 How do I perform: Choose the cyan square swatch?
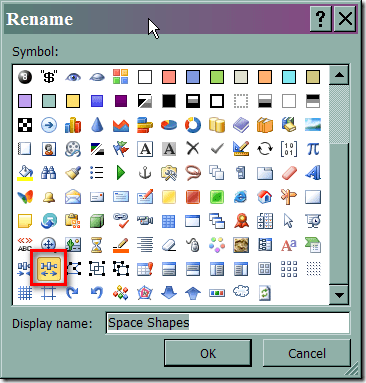[x=289, y=77]
